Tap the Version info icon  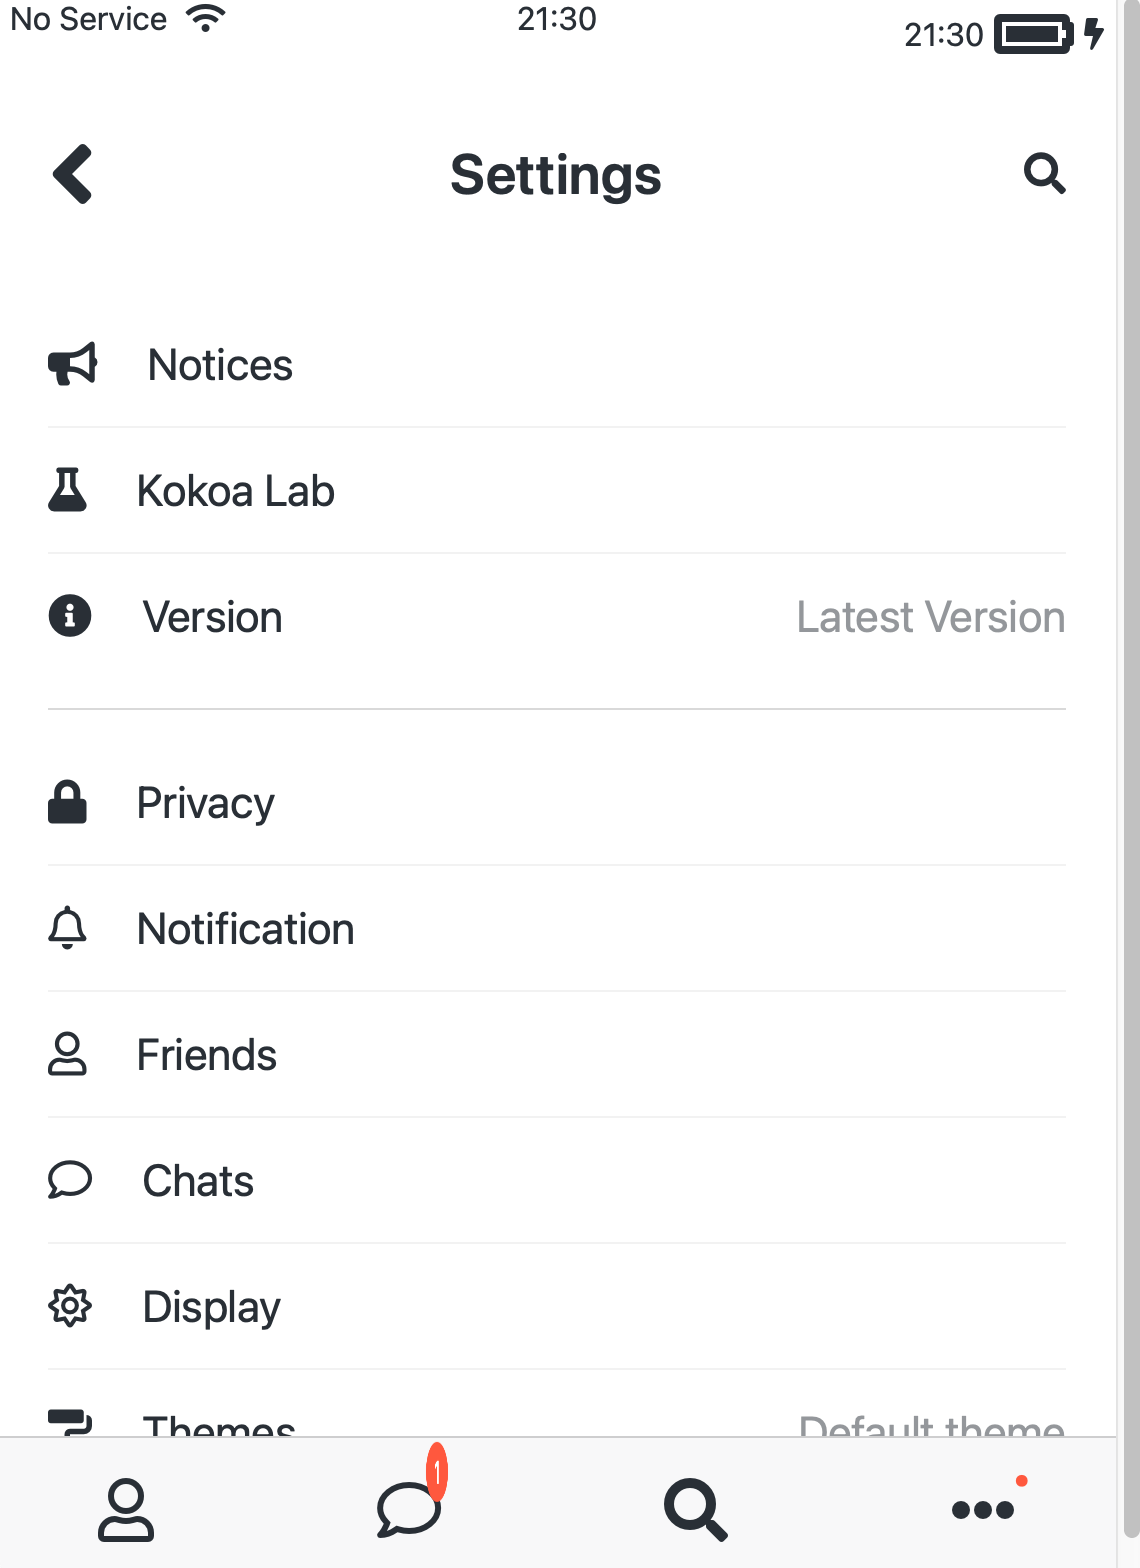point(67,616)
